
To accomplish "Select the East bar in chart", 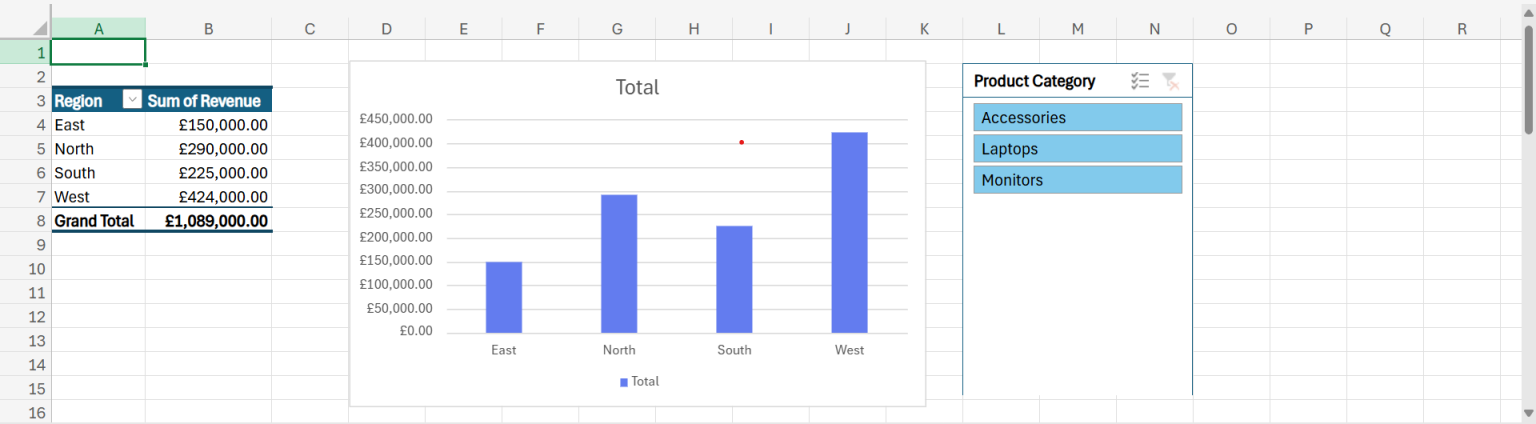I will [x=504, y=297].
